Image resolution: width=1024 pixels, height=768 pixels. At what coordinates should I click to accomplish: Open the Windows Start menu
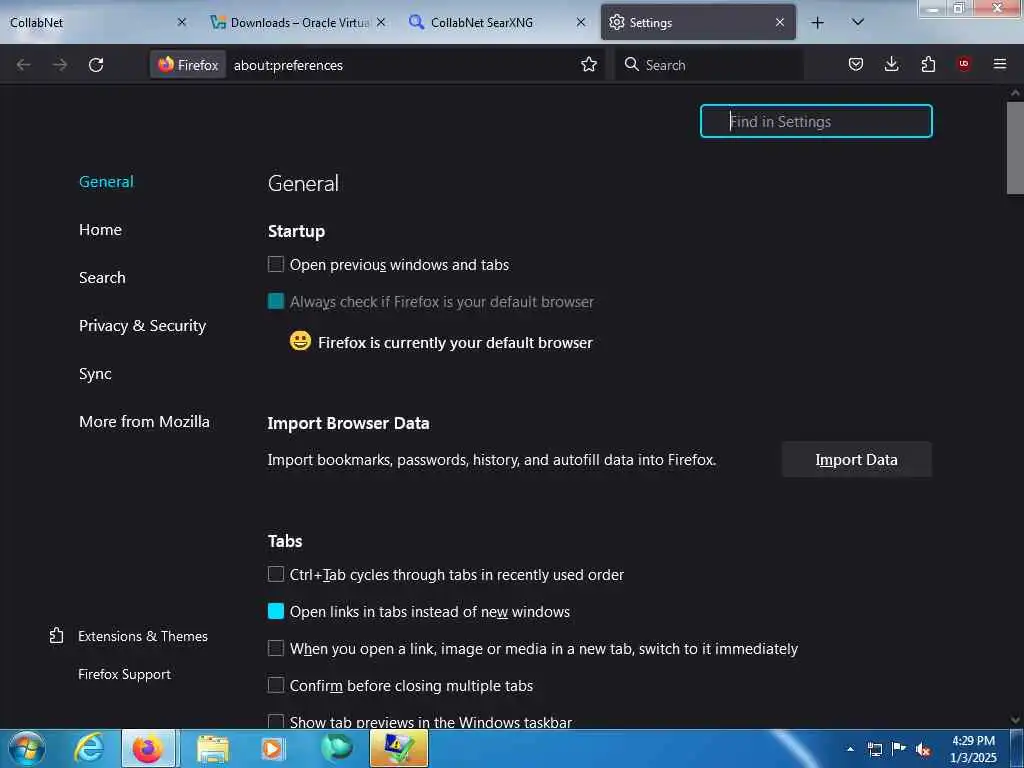27,748
